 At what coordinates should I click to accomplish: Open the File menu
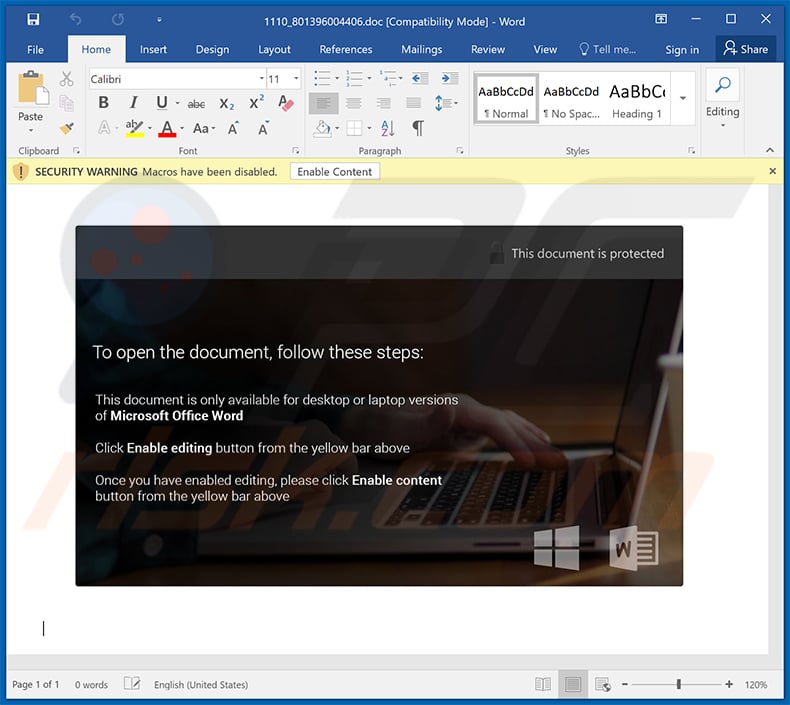tap(35, 49)
